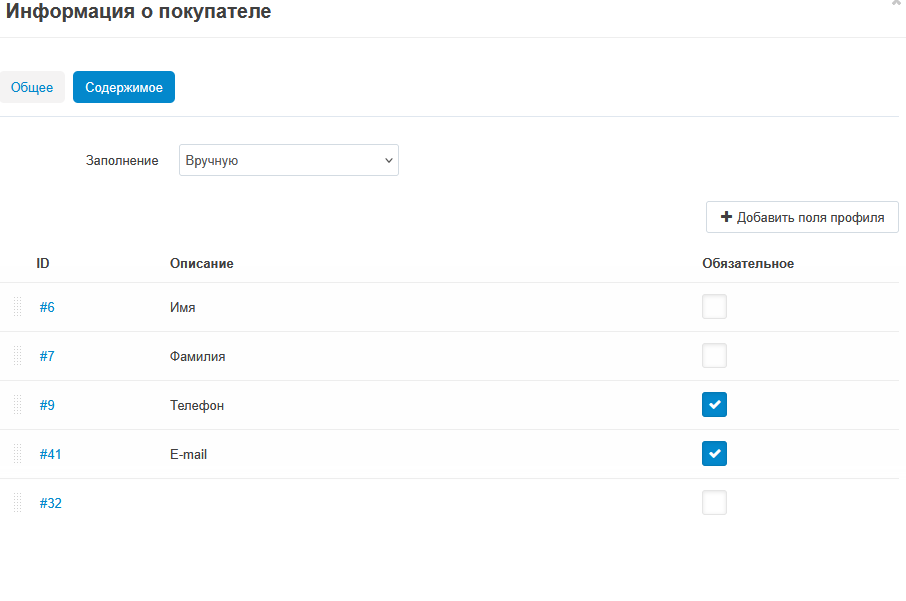Switch to the Общее tab
The image size is (906, 601).
[x=32, y=88]
